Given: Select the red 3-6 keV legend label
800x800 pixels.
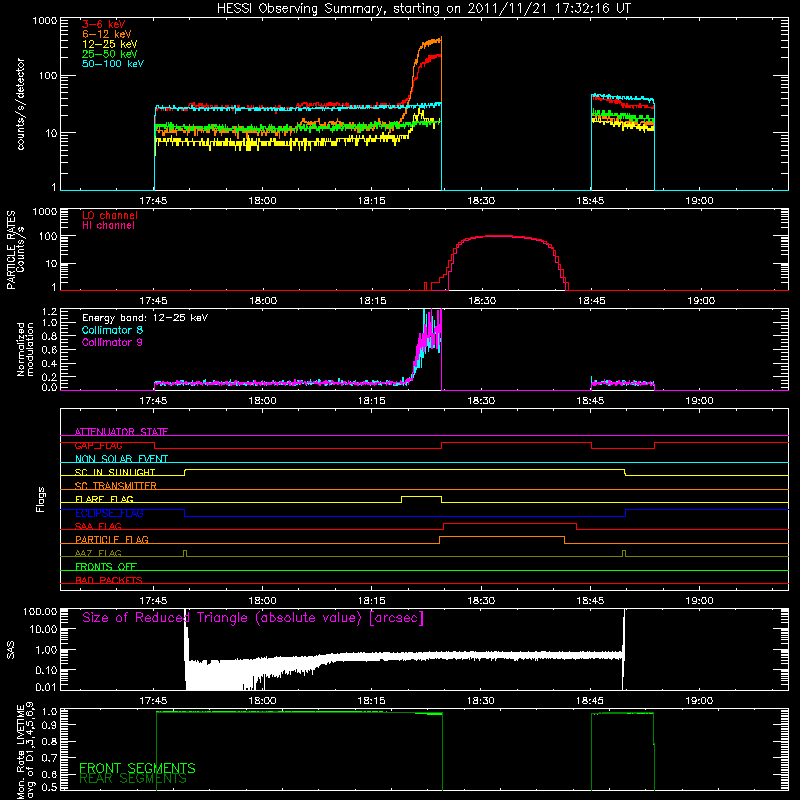Looking at the screenshot, I should tap(104, 24).
